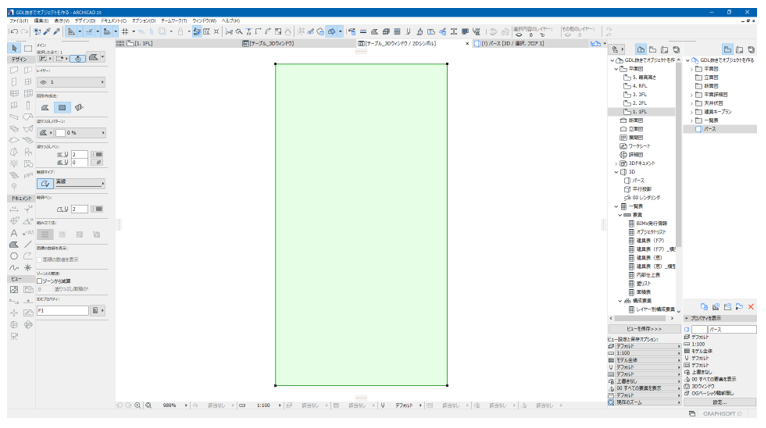Click the grid snap icon in toolbar
This screenshot has height=428, width=766.
coord(125,32)
